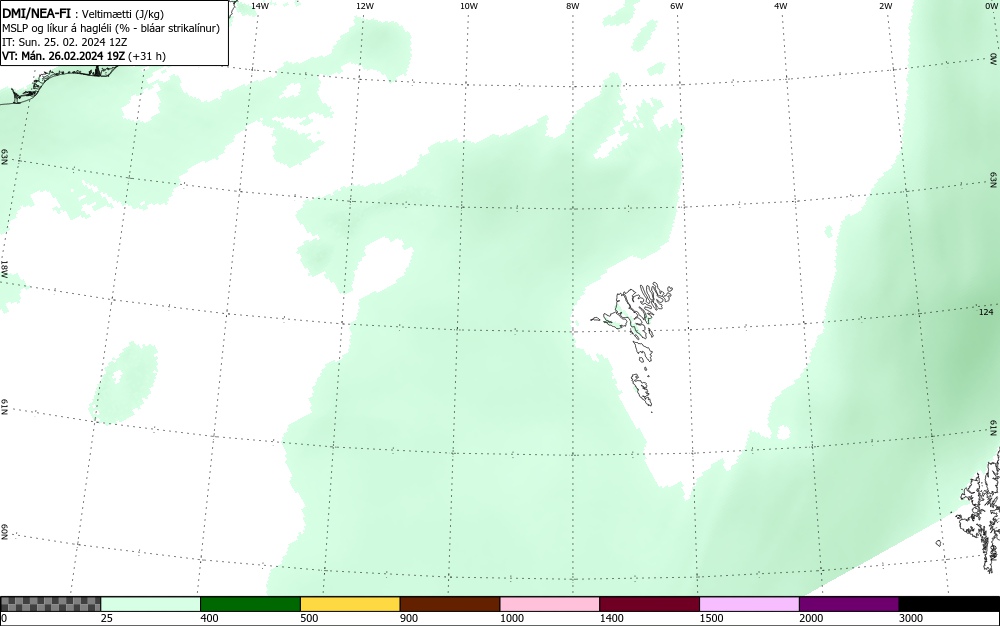This screenshot has height=626, width=1000.
Task: Click the "2W" longitude label
Action: point(885,6)
